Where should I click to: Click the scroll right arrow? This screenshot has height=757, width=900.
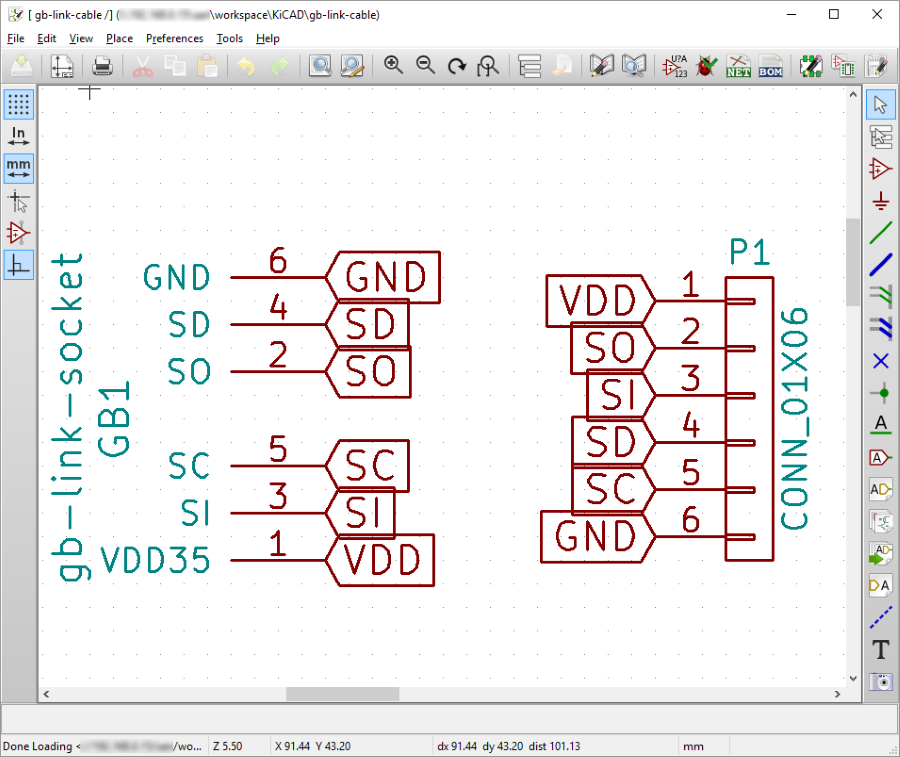pos(837,694)
